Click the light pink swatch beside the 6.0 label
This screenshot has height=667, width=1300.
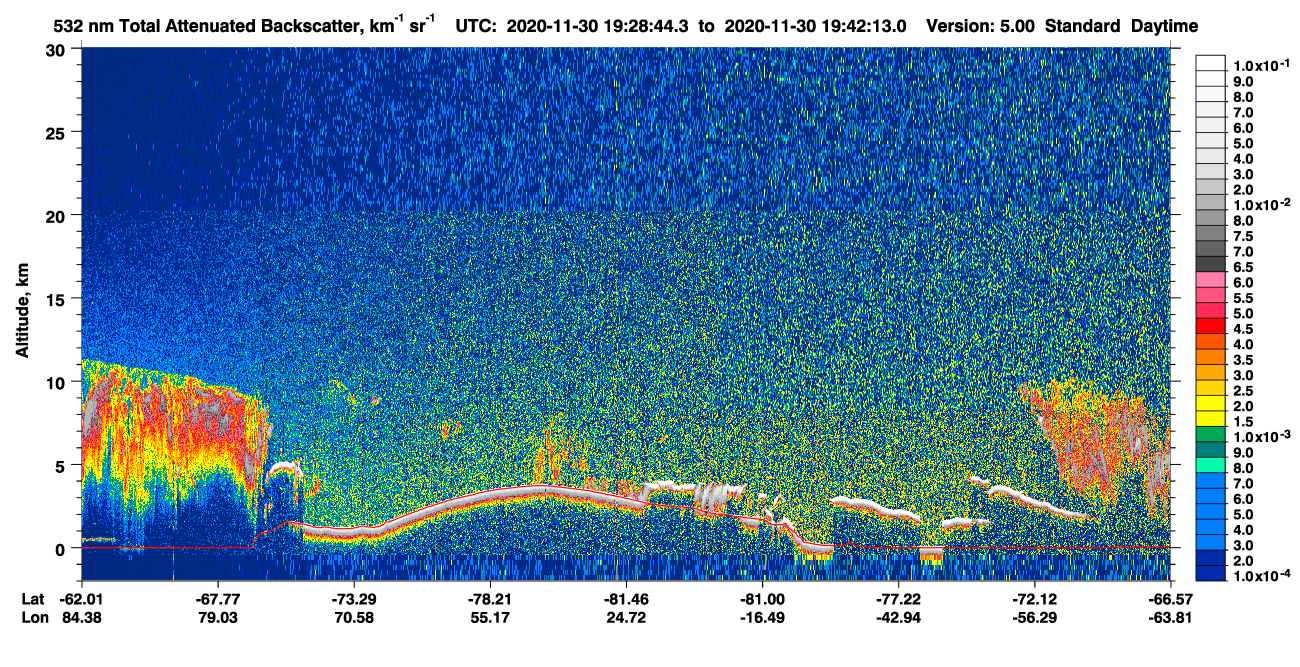[1210, 280]
